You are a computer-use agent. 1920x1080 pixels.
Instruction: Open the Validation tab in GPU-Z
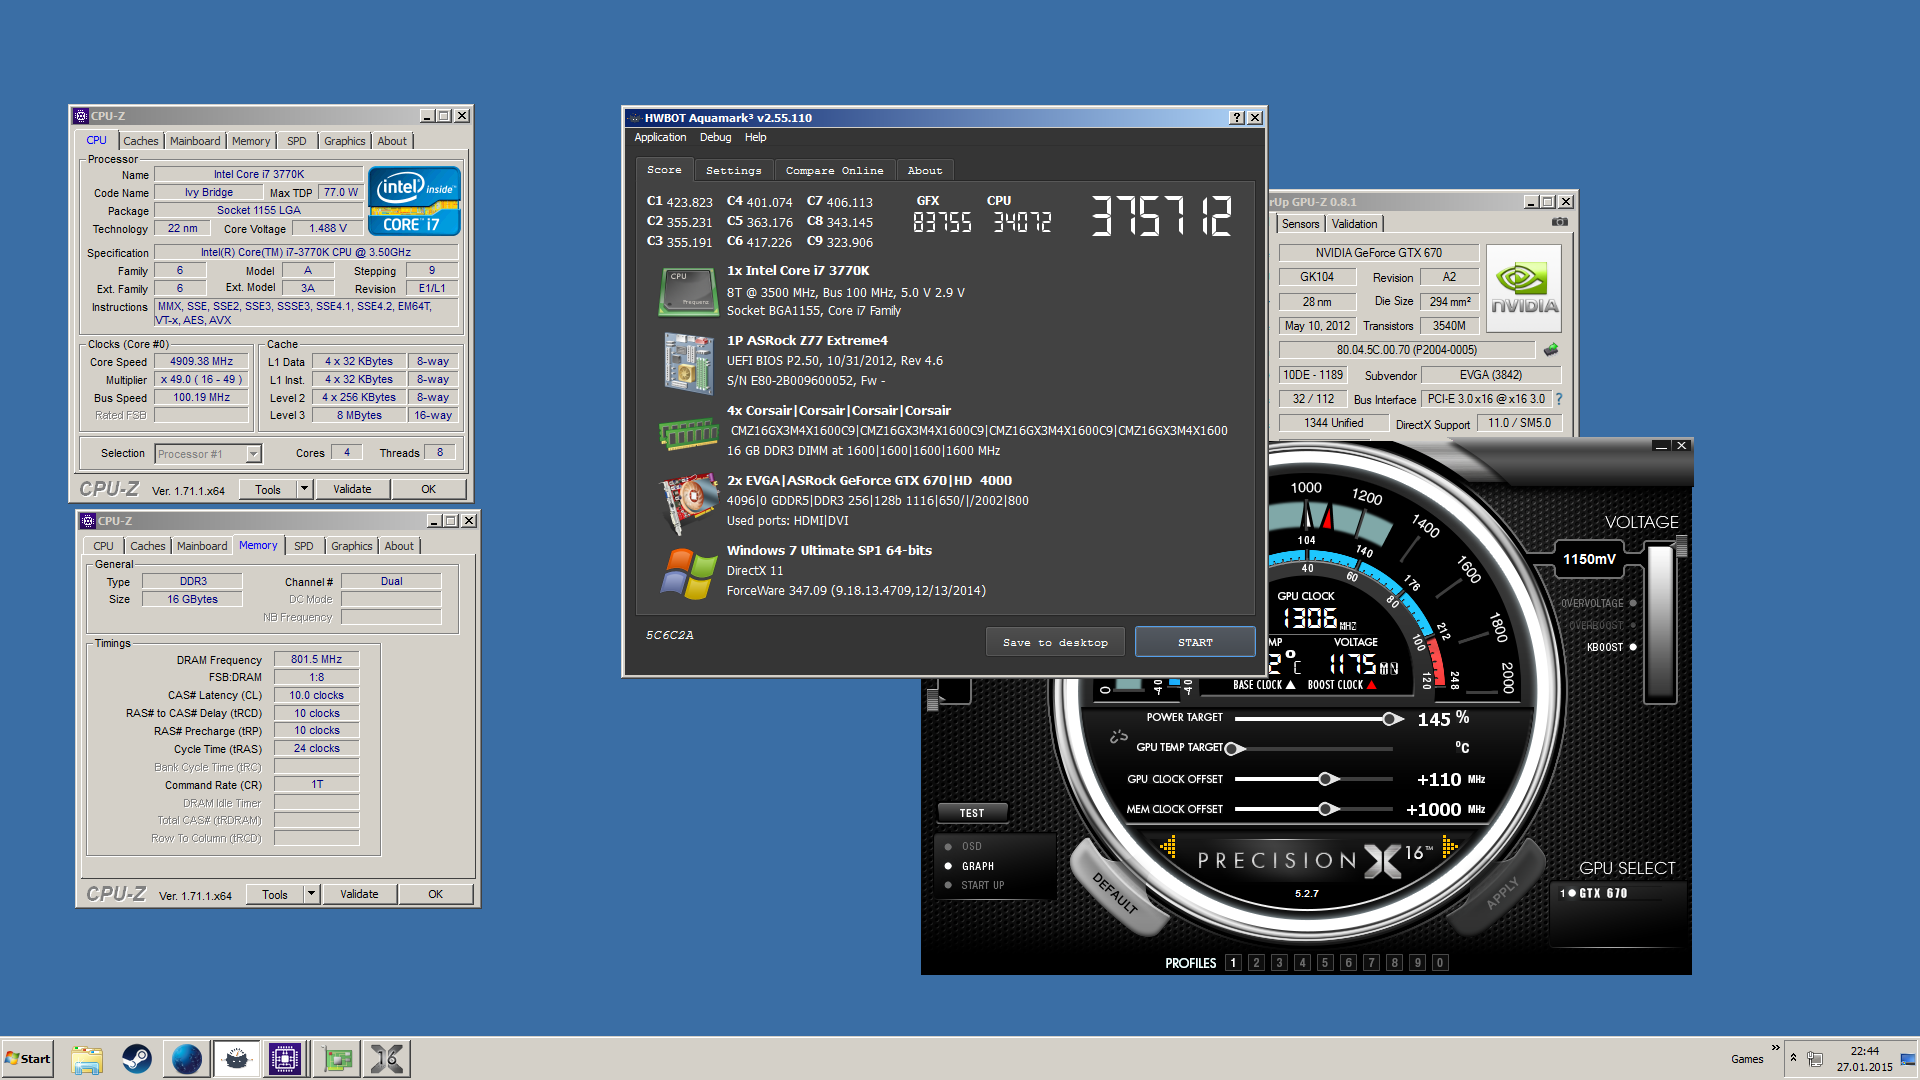[x=1355, y=224]
